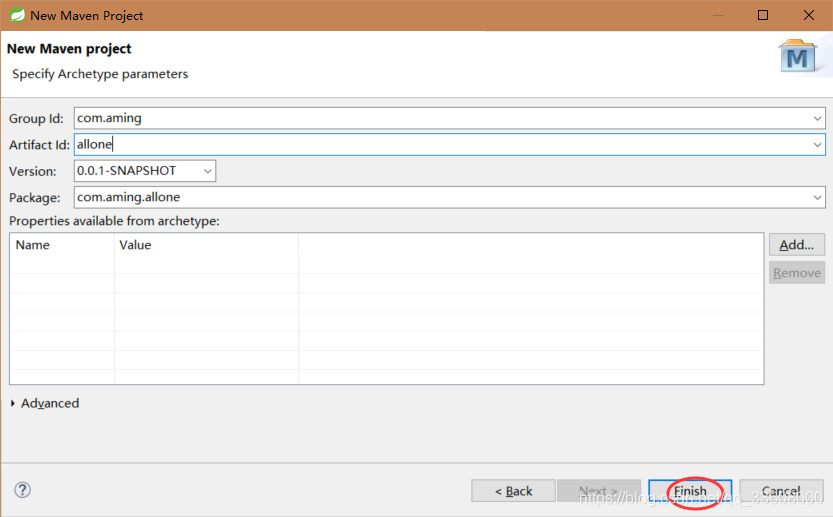The image size is (833, 517).
Task: Click the Add... button
Action: [796, 245]
